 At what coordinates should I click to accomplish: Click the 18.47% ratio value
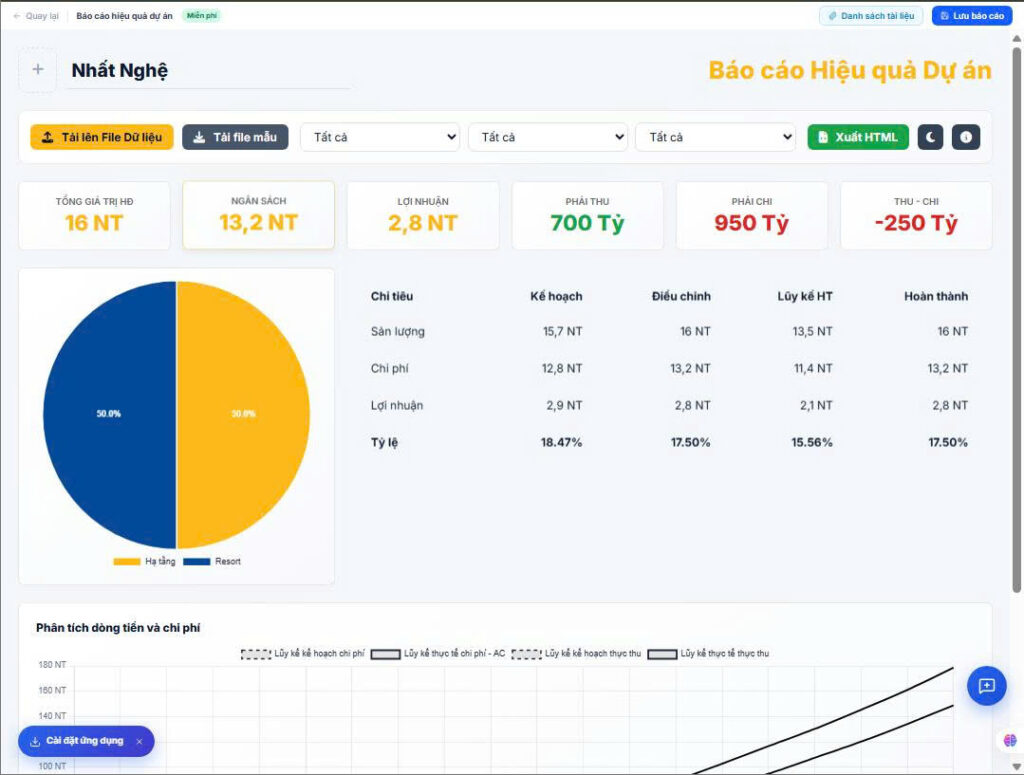(x=561, y=443)
